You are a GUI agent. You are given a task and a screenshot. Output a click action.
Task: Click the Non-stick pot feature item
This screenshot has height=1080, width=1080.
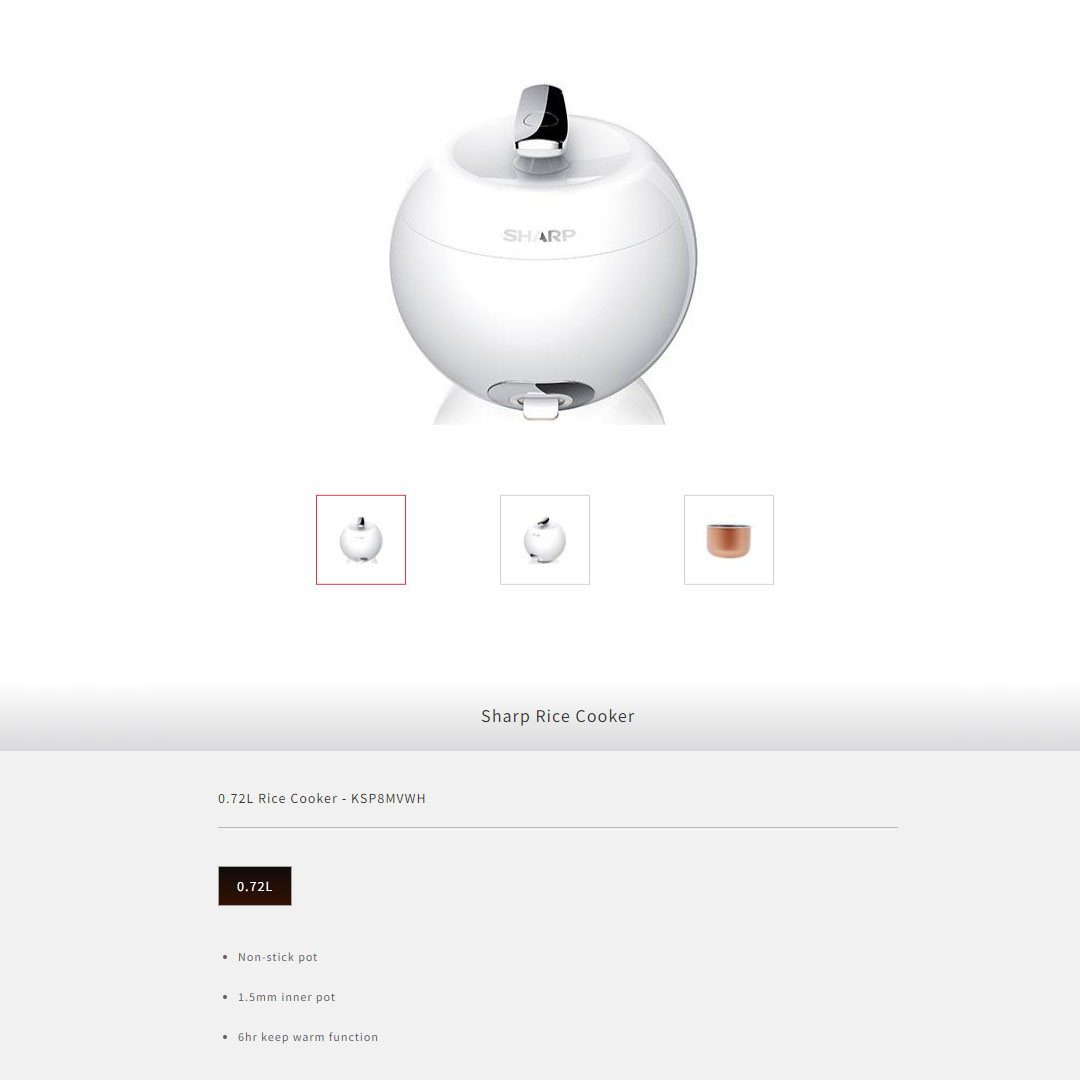[278, 957]
